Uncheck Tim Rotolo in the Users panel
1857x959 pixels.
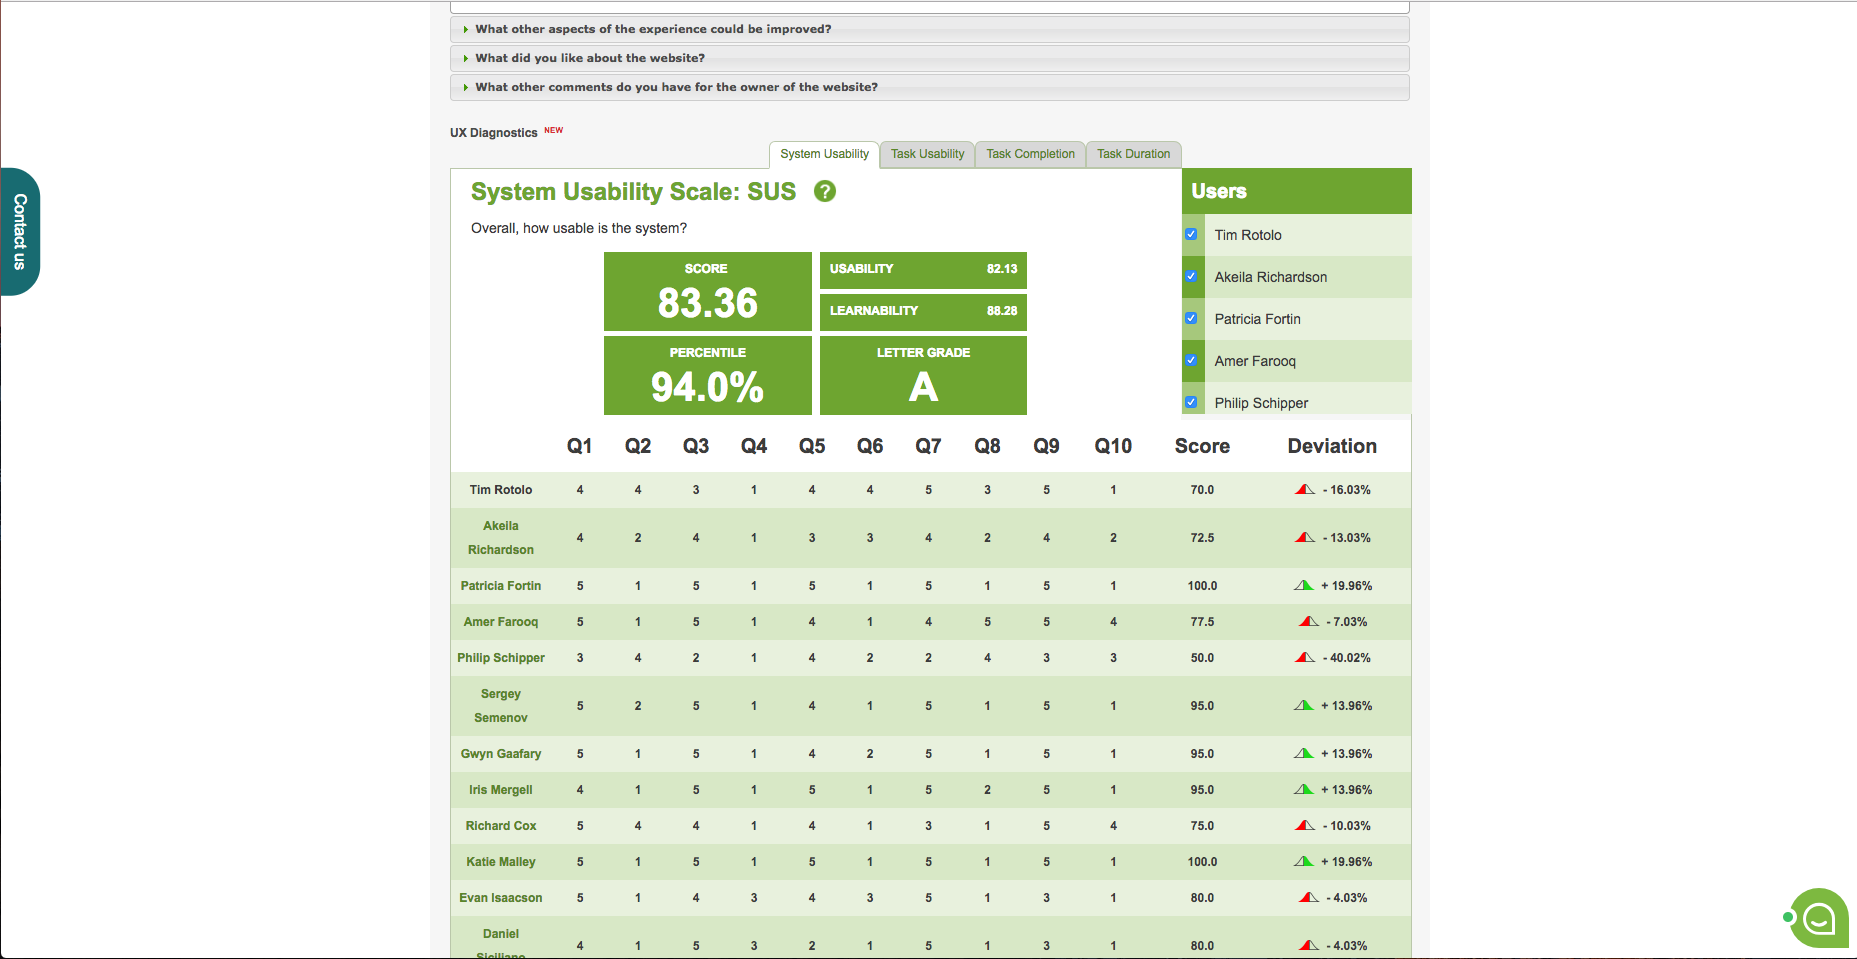pyautogui.click(x=1191, y=234)
